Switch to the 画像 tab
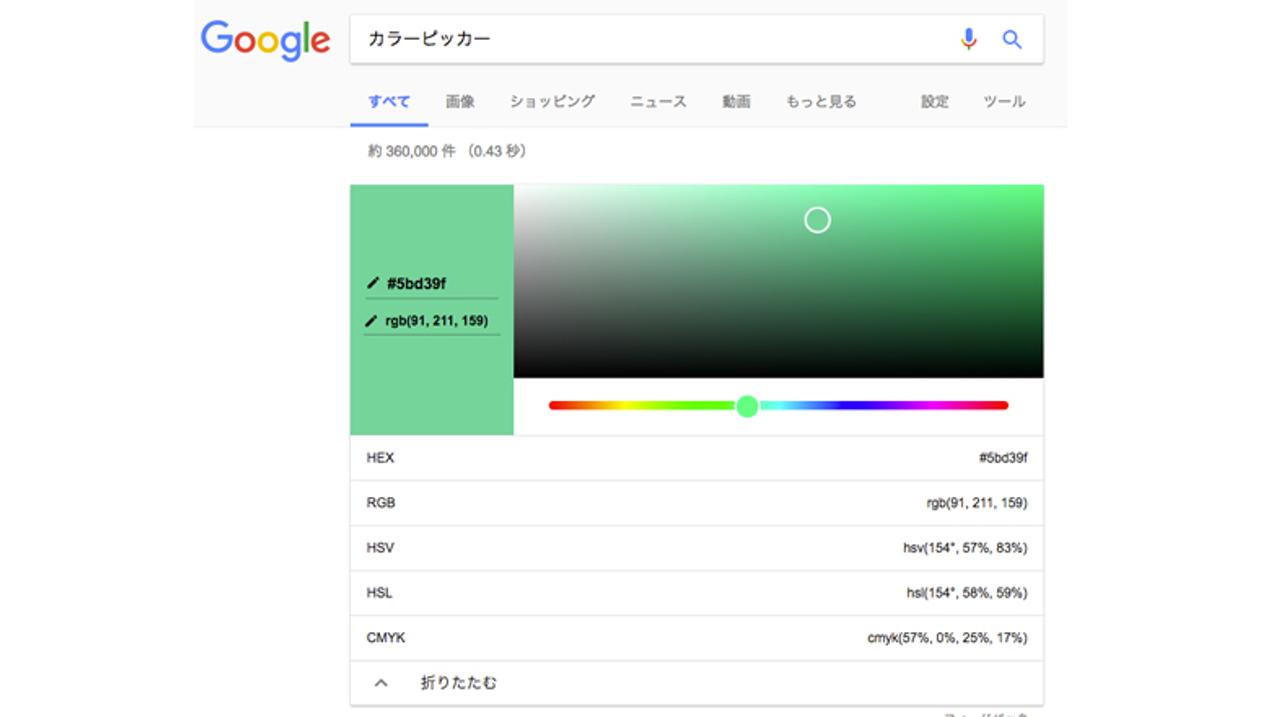Image resolution: width=1280 pixels, height=717 pixels. click(459, 101)
